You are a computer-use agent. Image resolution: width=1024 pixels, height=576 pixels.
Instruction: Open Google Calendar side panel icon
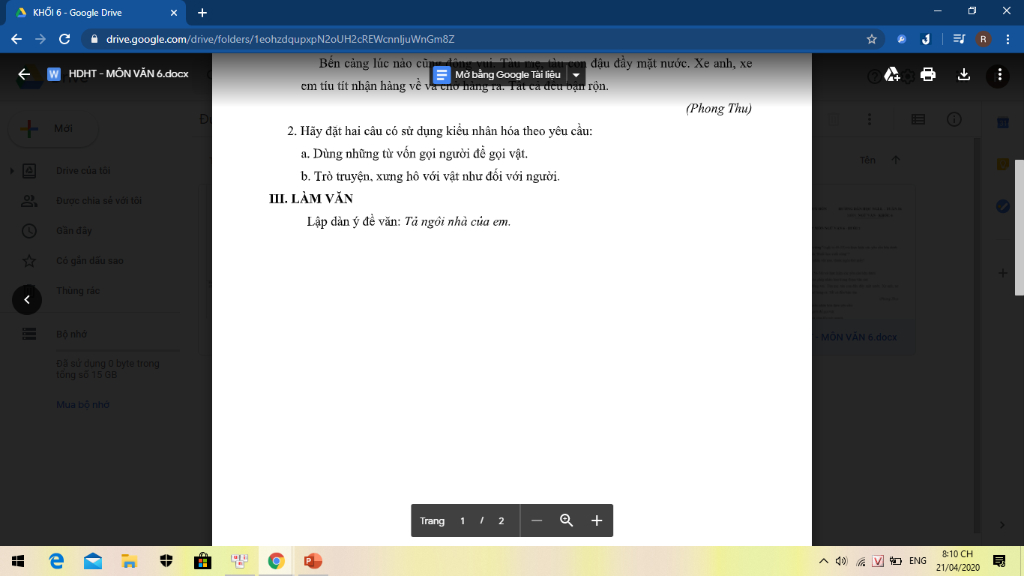1003,123
